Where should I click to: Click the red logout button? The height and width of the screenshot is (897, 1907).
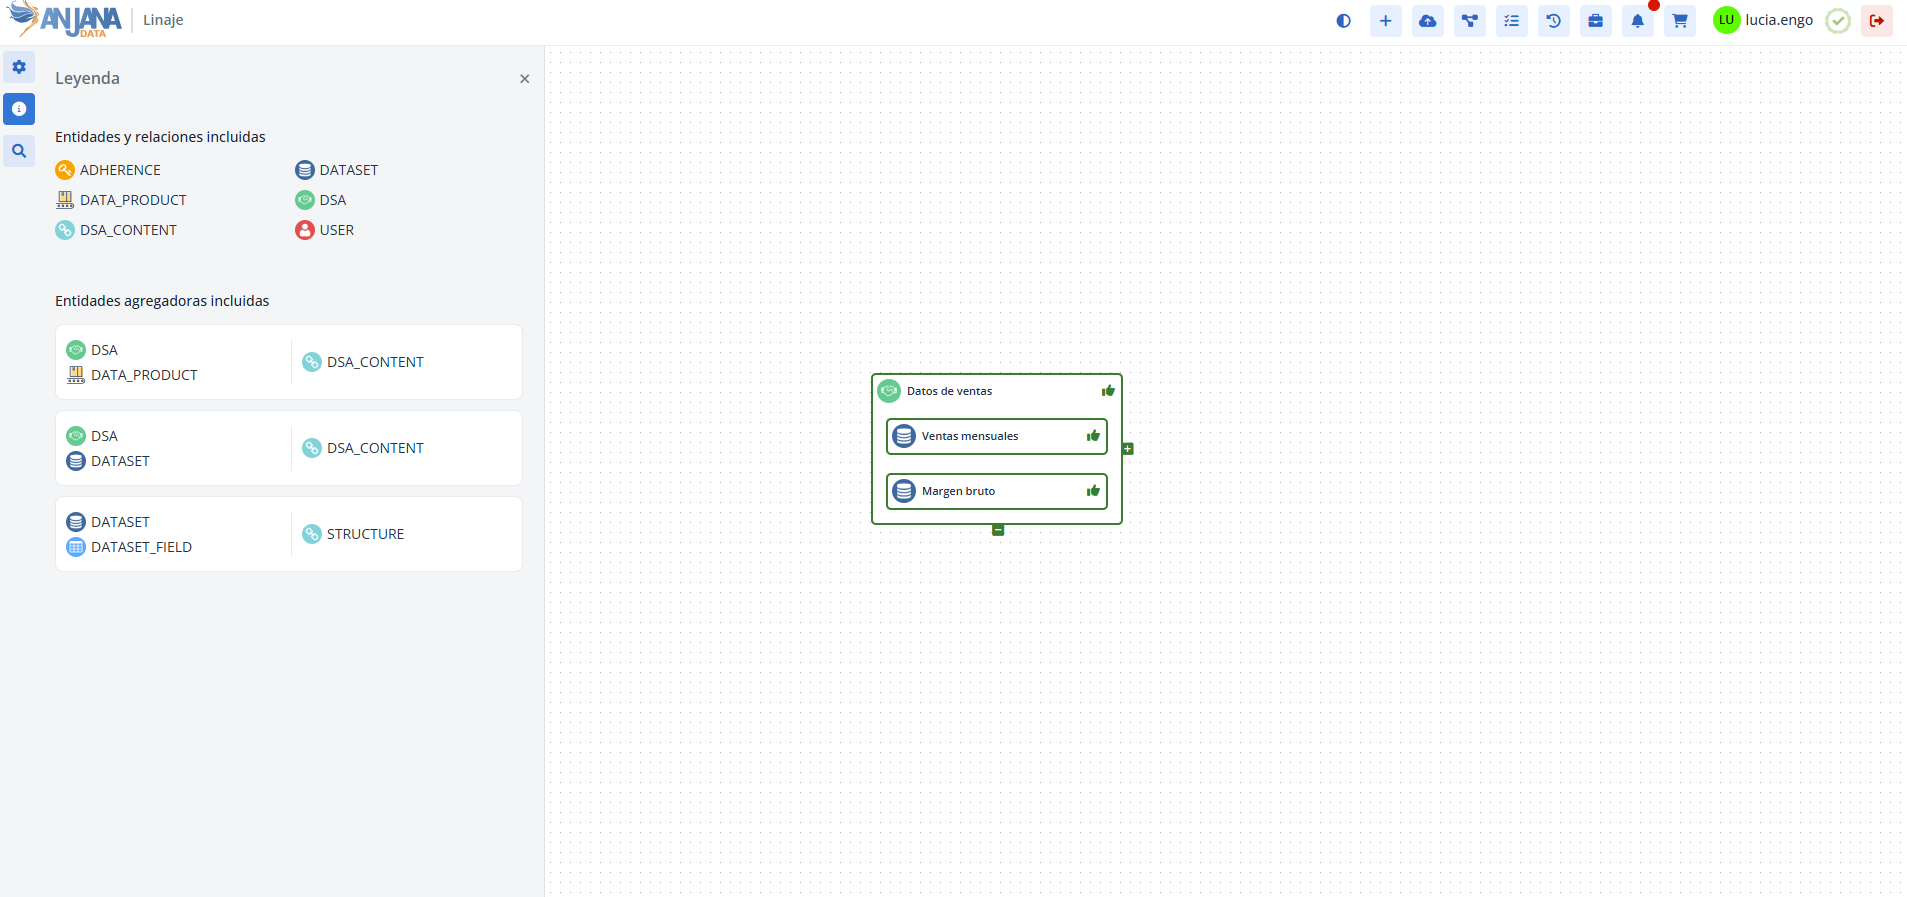coord(1876,21)
